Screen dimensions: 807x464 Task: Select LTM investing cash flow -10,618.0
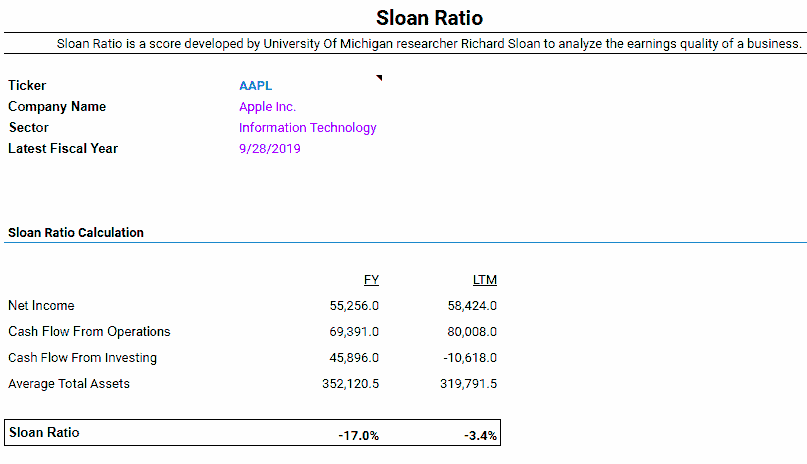tap(470, 358)
